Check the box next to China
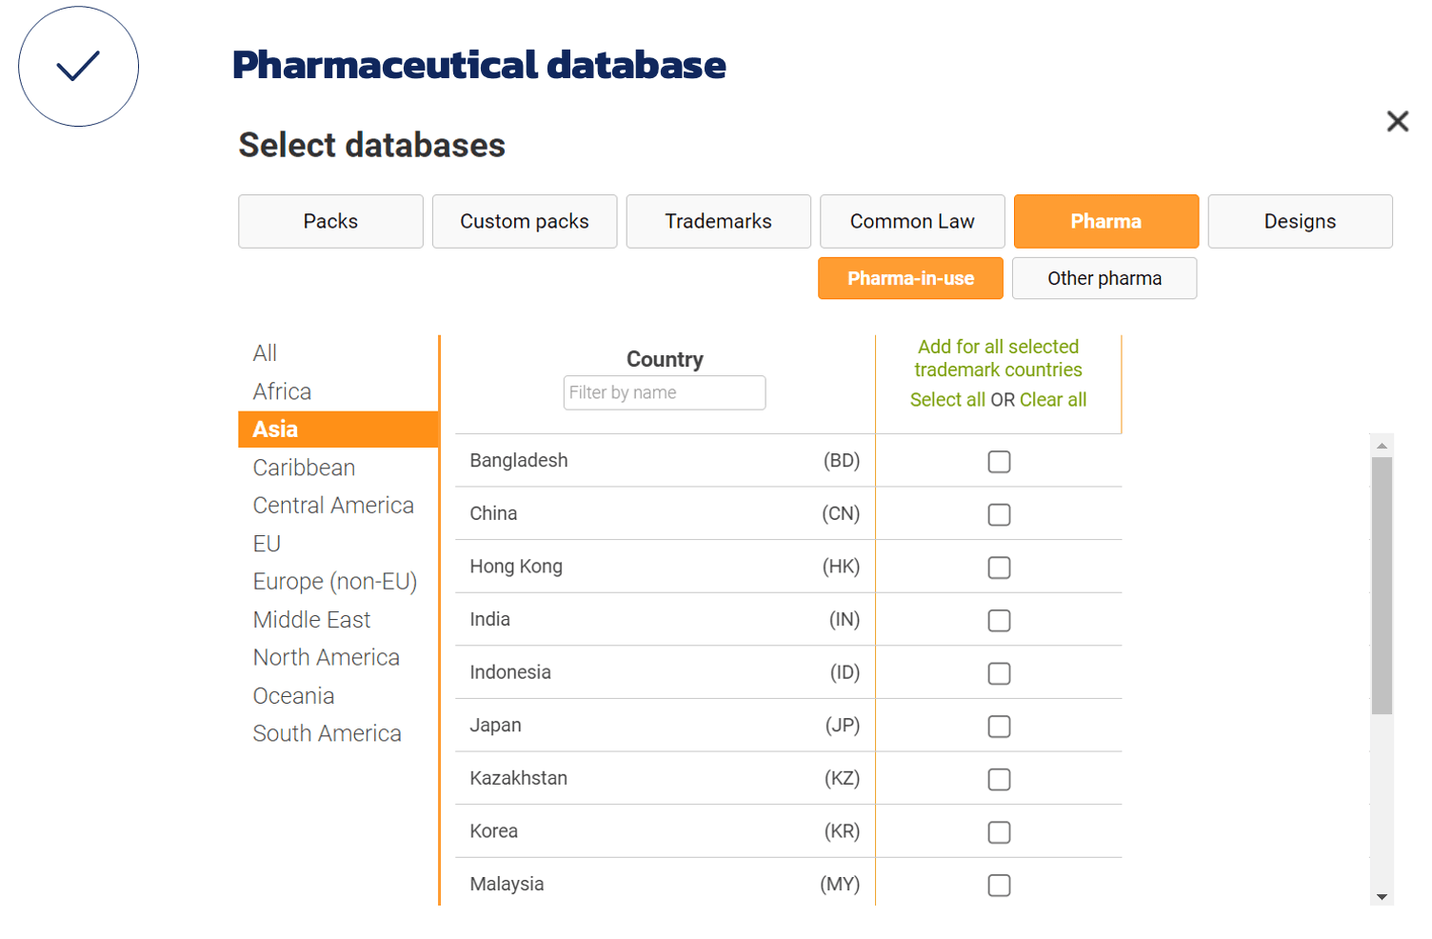Image resolution: width=1432 pixels, height=939 pixels. [x=999, y=514]
